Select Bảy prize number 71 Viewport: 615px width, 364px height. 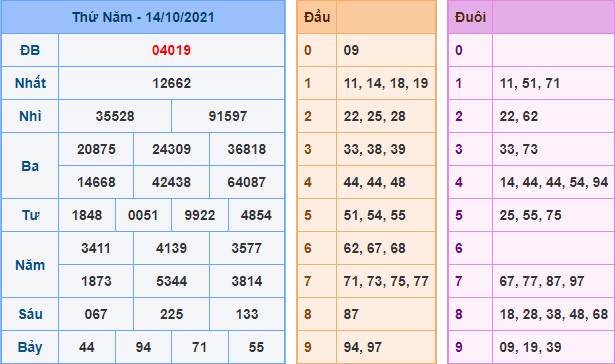(199, 347)
